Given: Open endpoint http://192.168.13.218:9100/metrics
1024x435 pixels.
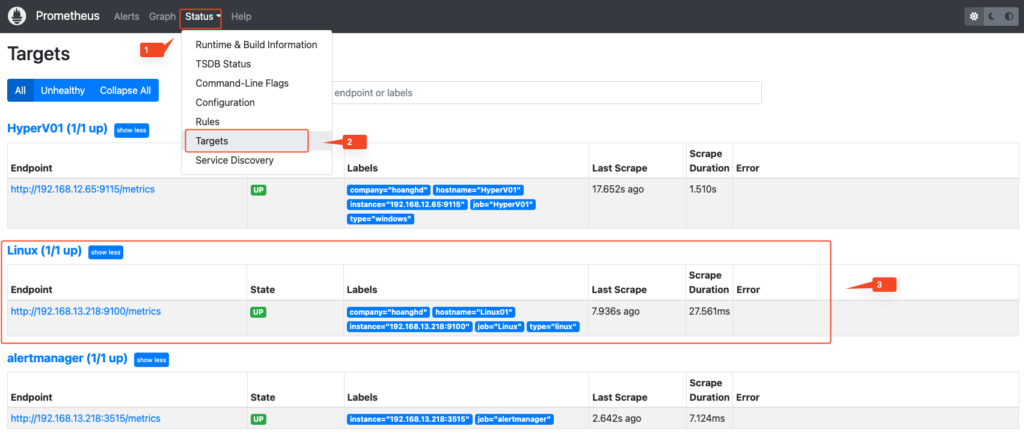Looking at the screenshot, I should [86, 312].
